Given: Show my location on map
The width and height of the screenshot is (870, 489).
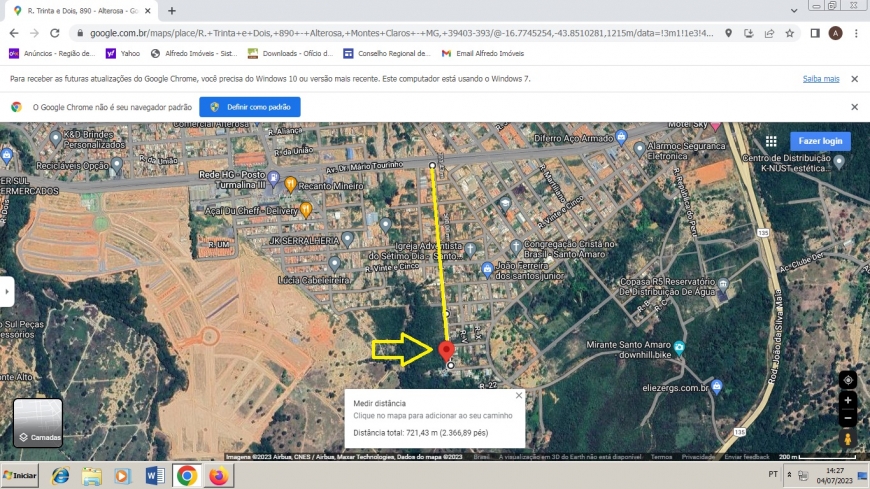Looking at the screenshot, I should 847,380.
